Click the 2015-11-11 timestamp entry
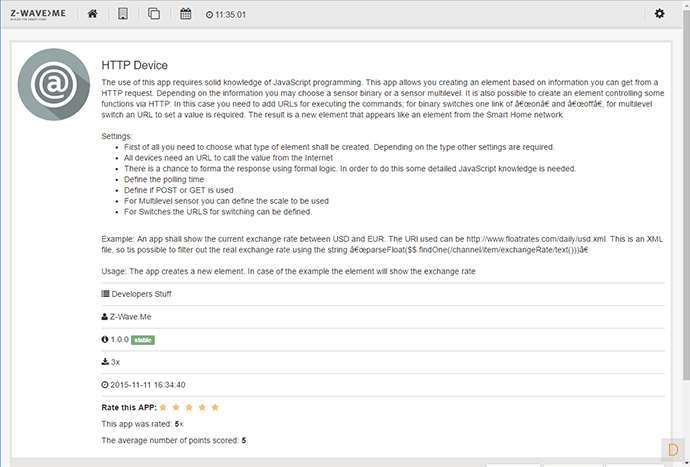 [x=149, y=385]
